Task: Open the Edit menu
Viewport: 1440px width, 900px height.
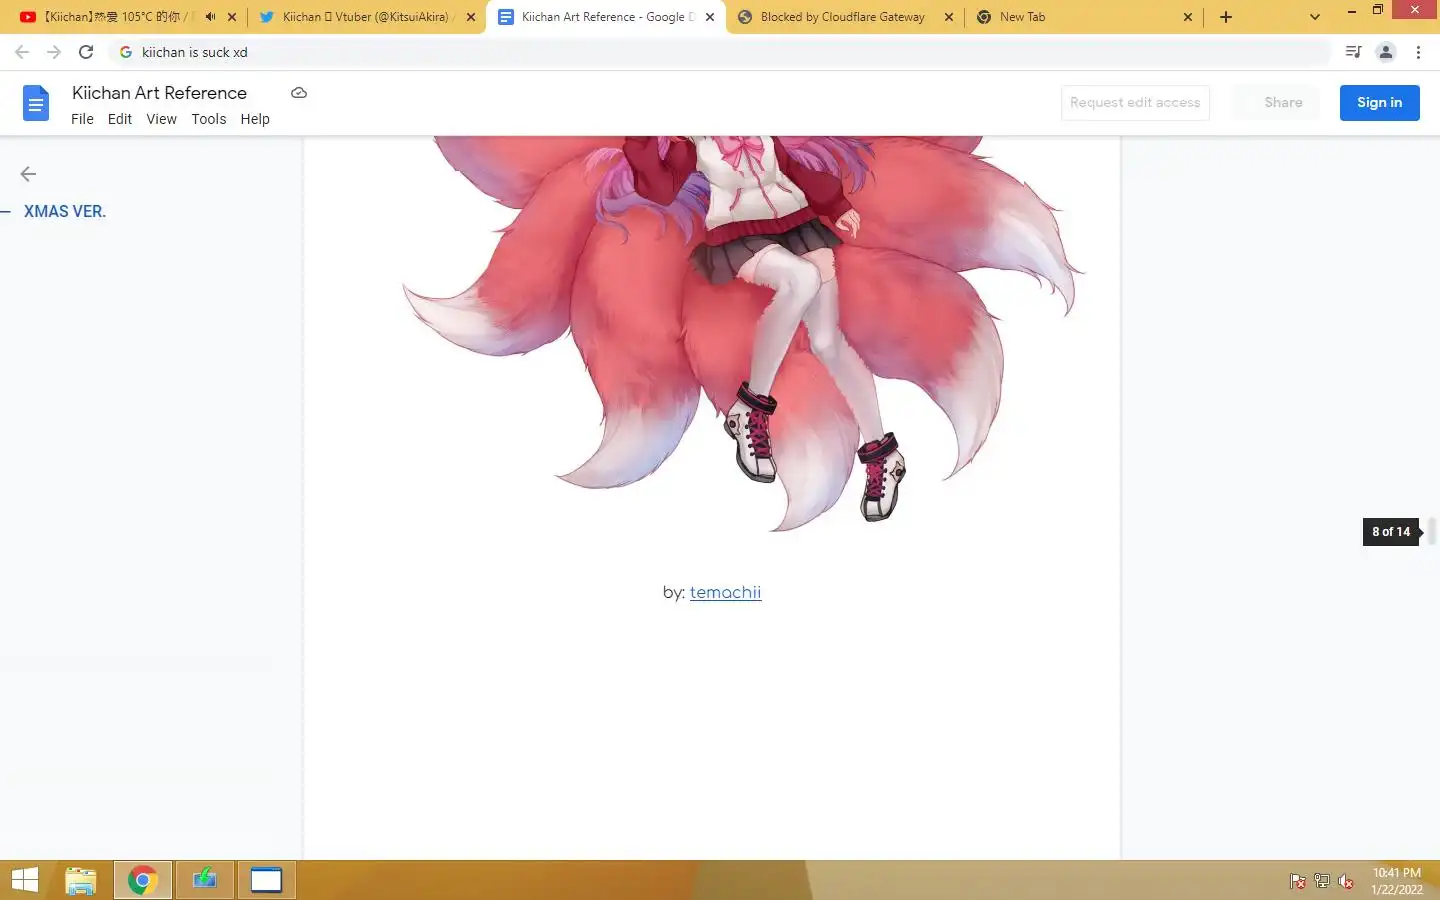Action: pyautogui.click(x=120, y=119)
